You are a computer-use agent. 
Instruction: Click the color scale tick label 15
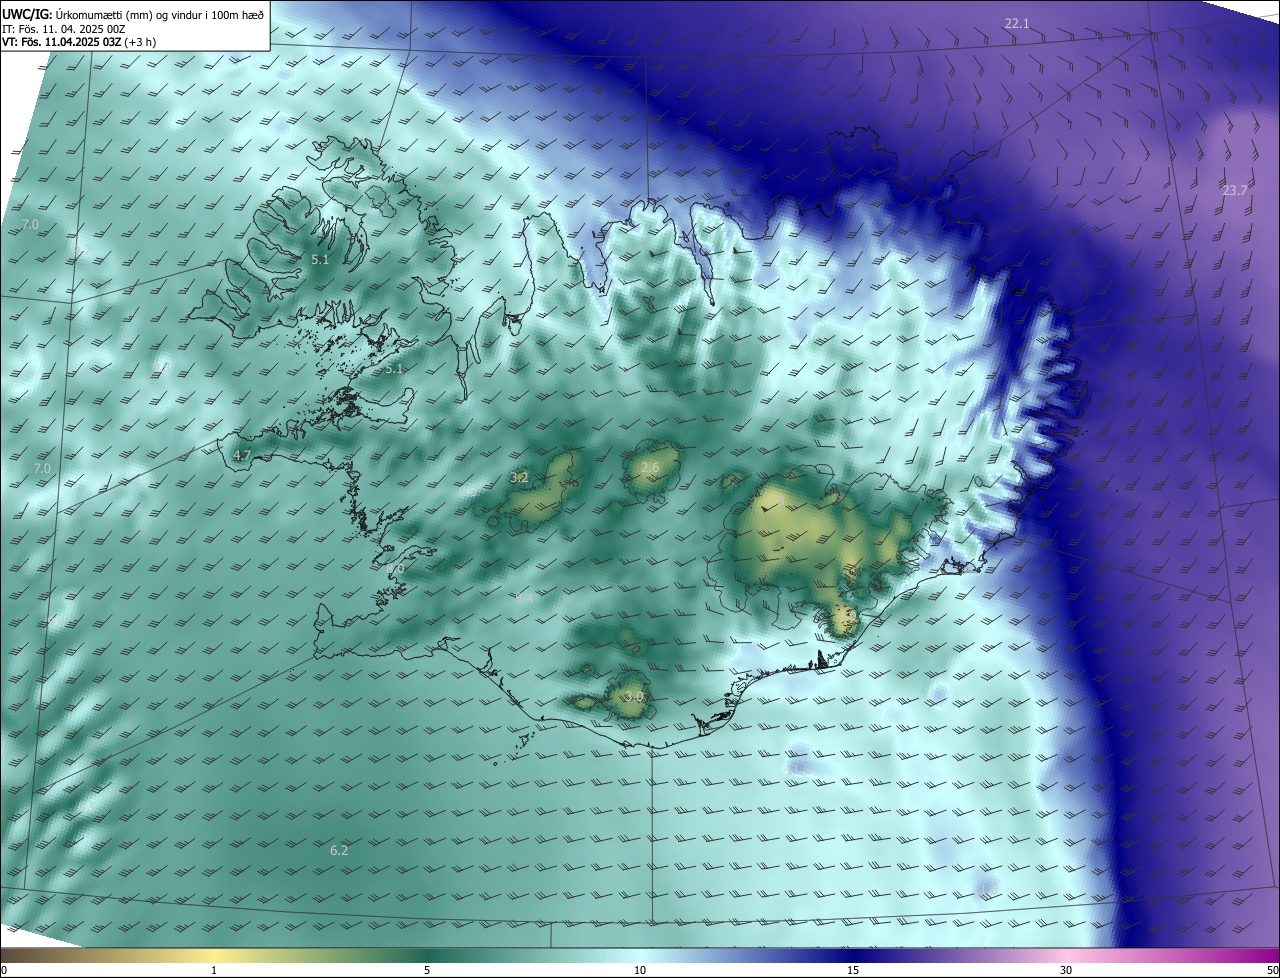click(x=853, y=970)
